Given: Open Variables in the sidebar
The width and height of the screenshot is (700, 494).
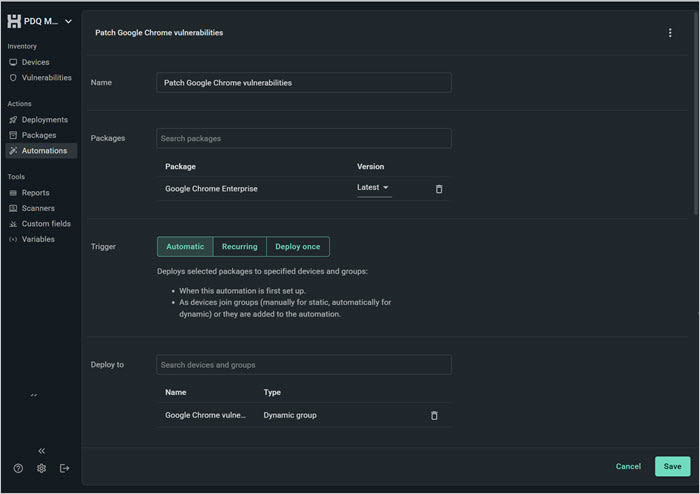Looking at the screenshot, I should (x=38, y=239).
